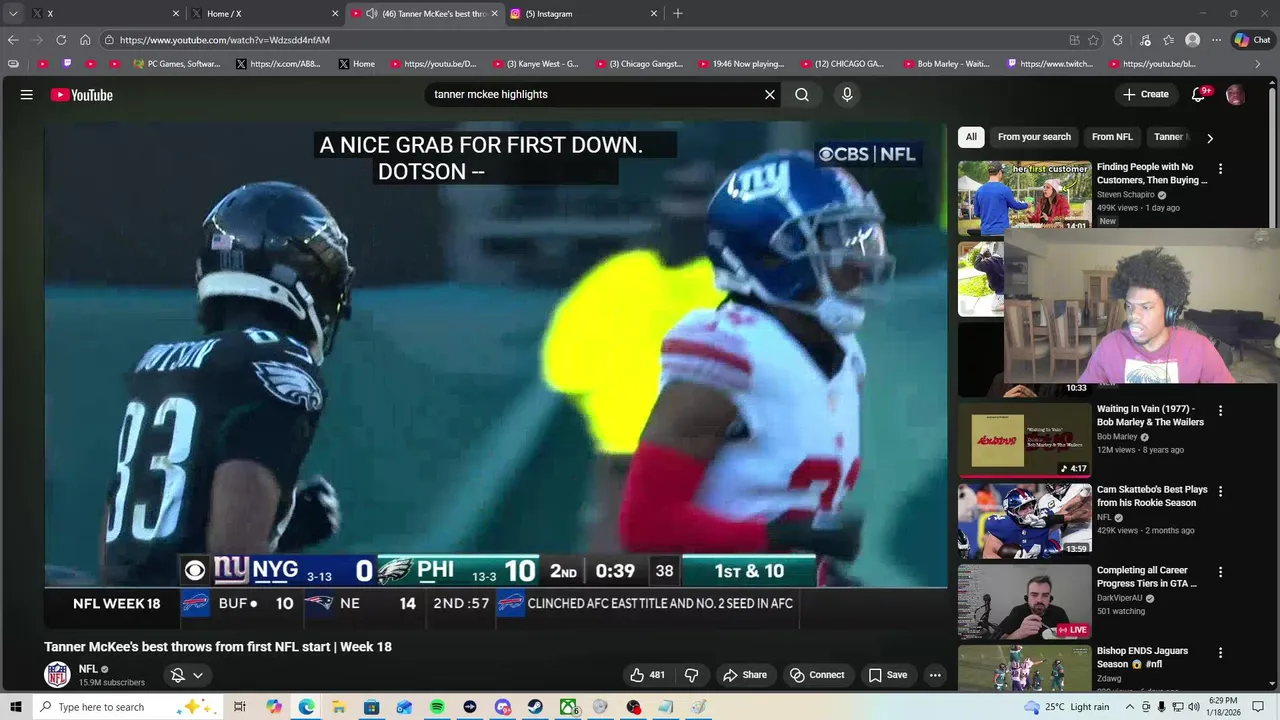Save the video to a playlist
The image size is (1280, 720).
(888, 675)
